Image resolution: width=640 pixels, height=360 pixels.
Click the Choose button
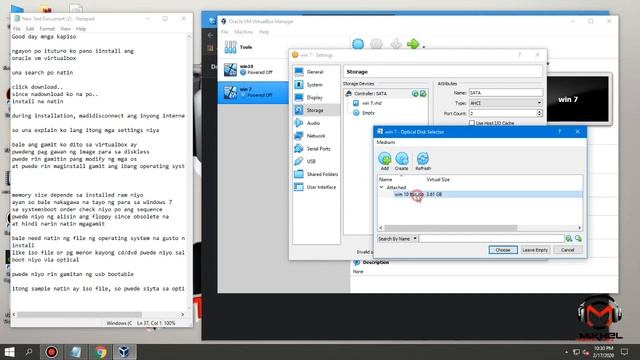503,250
